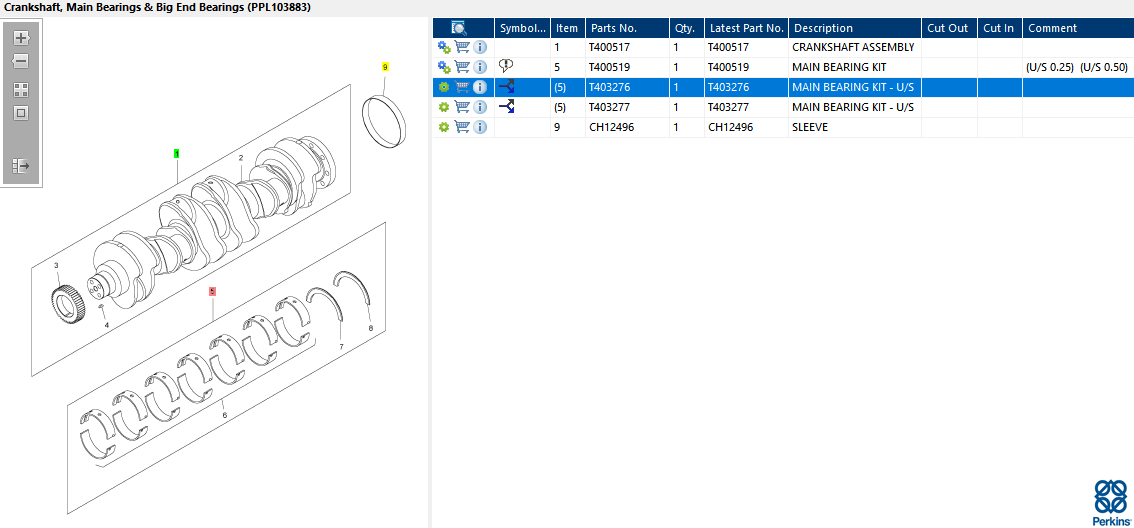The image size is (1134, 528).
Task: Open assembly gears icon for T400519 row
Action: pos(444,67)
